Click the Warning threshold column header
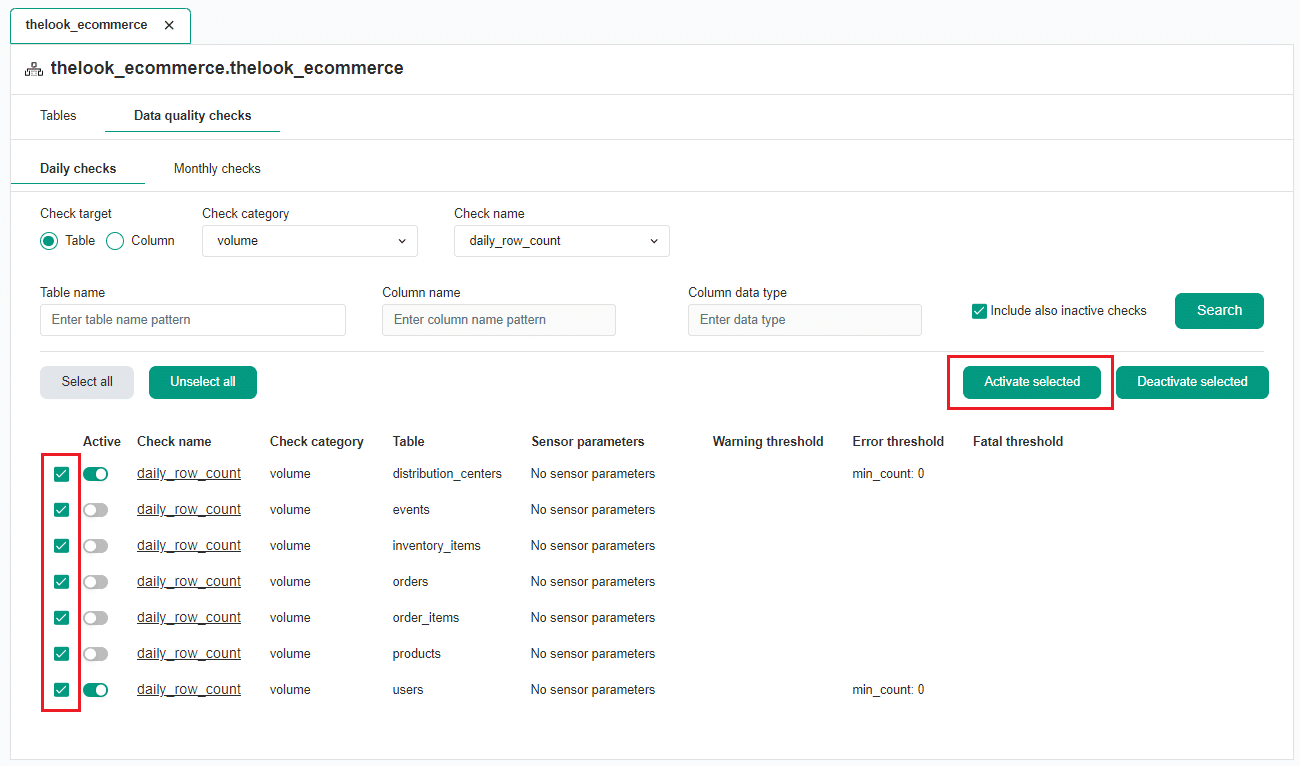 (768, 441)
